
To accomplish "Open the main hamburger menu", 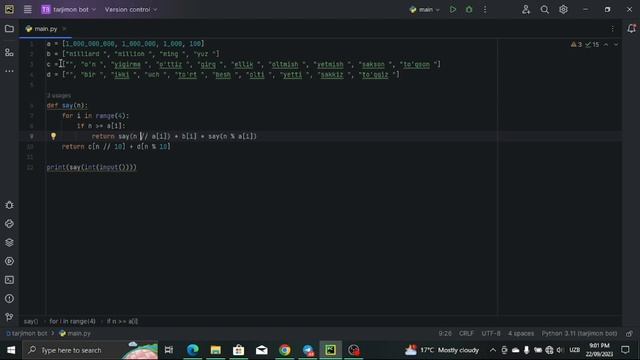I will point(27,9).
